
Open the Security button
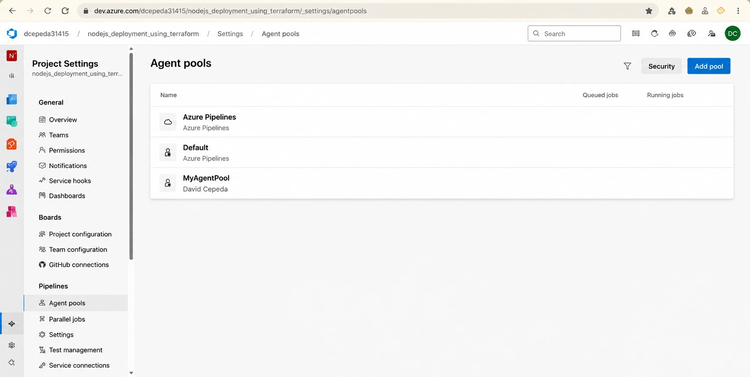pos(661,66)
